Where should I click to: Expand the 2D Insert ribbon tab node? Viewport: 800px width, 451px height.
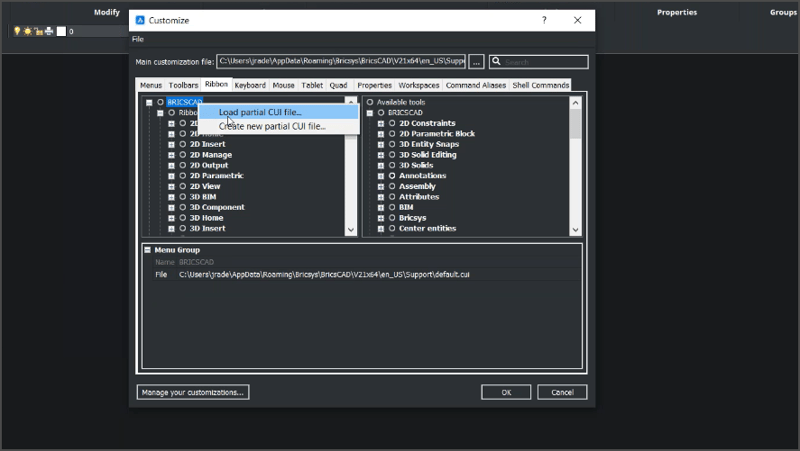(171, 144)
